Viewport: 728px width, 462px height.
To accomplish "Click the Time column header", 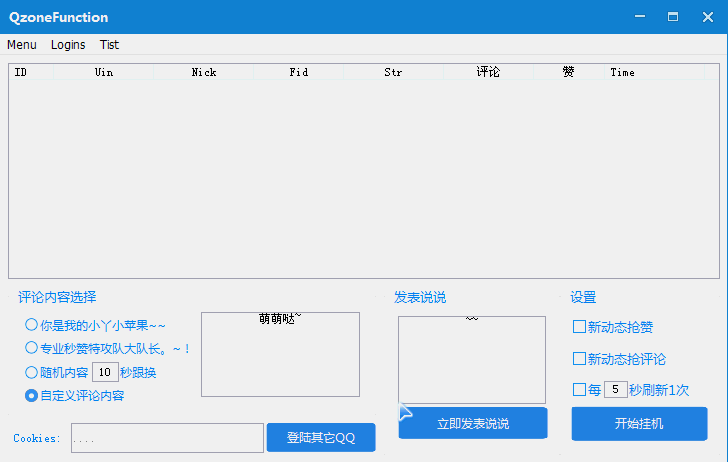I will pos(654,72).
